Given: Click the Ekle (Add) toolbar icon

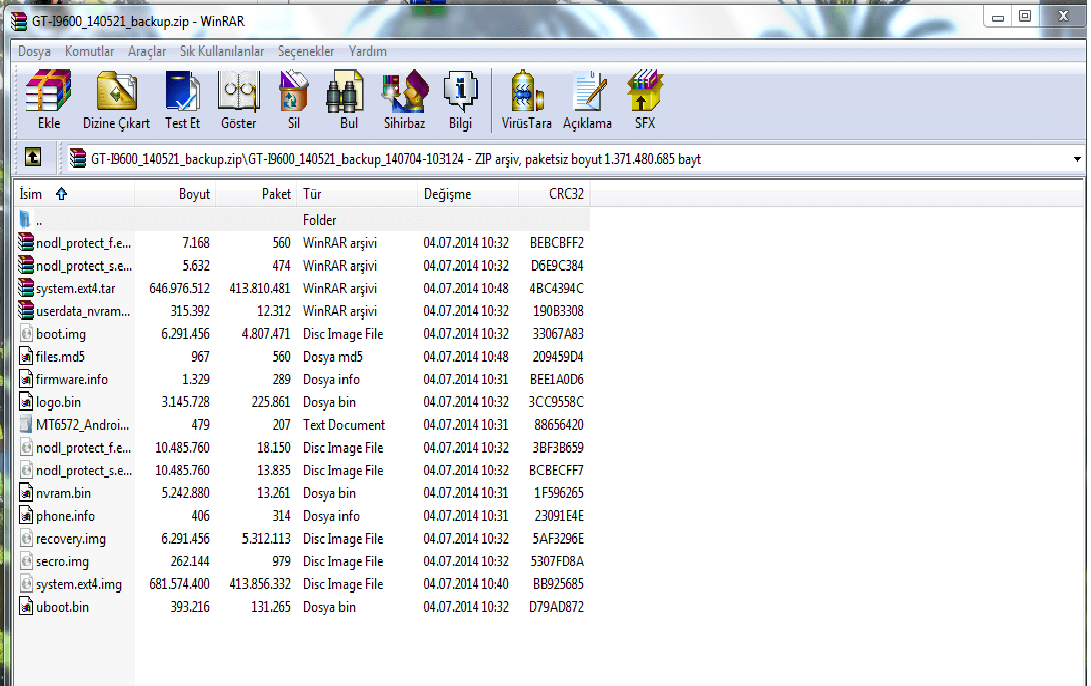Looking at the screenshot, I should click(x=48, y=101).
